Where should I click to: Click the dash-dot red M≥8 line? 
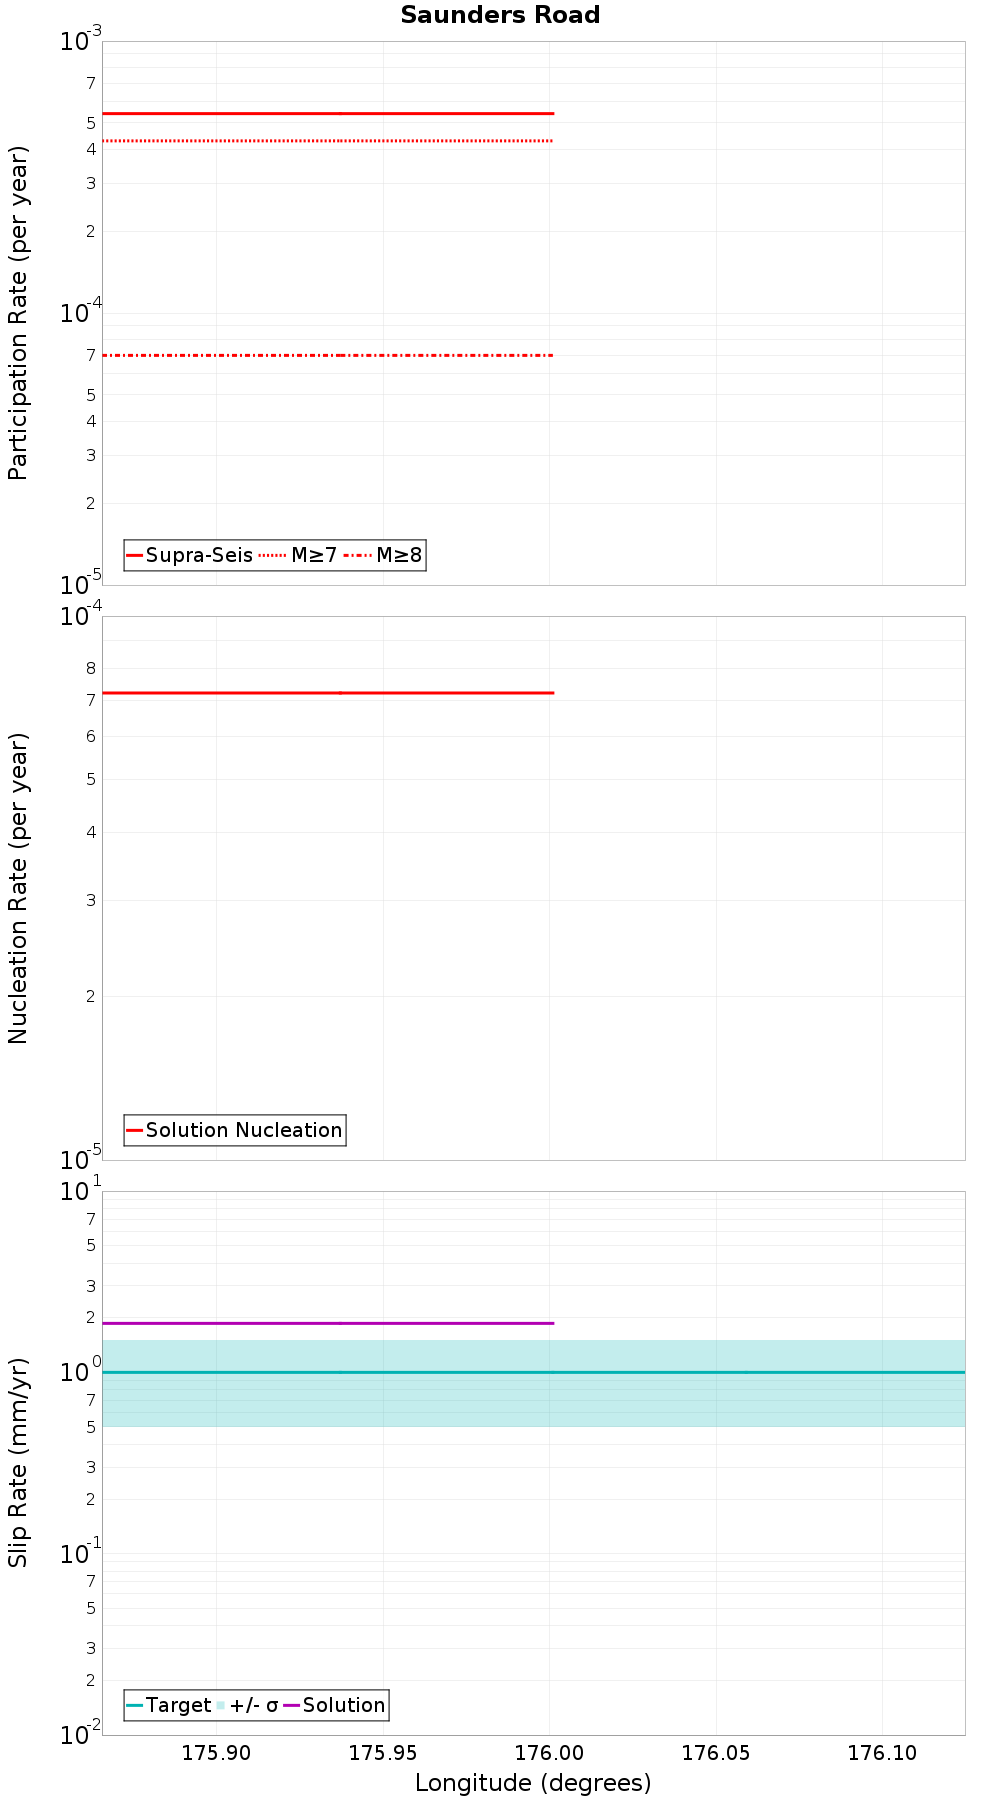pyautogui.click(x=328, y=355)
